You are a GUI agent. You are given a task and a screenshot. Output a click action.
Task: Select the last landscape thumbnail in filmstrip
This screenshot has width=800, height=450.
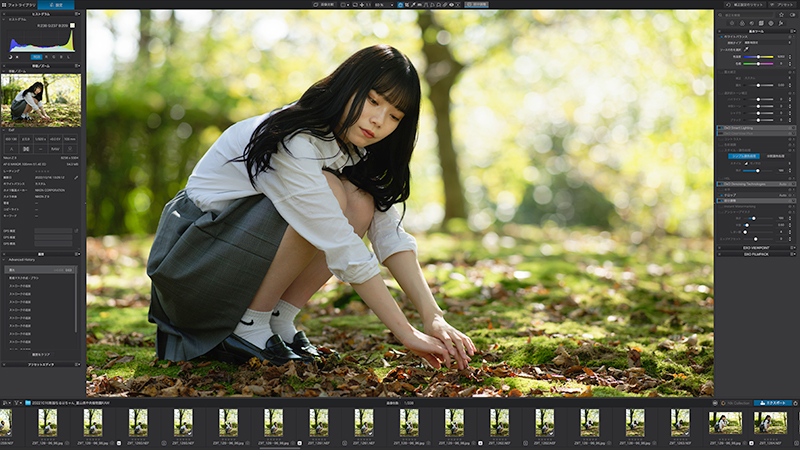770,423
